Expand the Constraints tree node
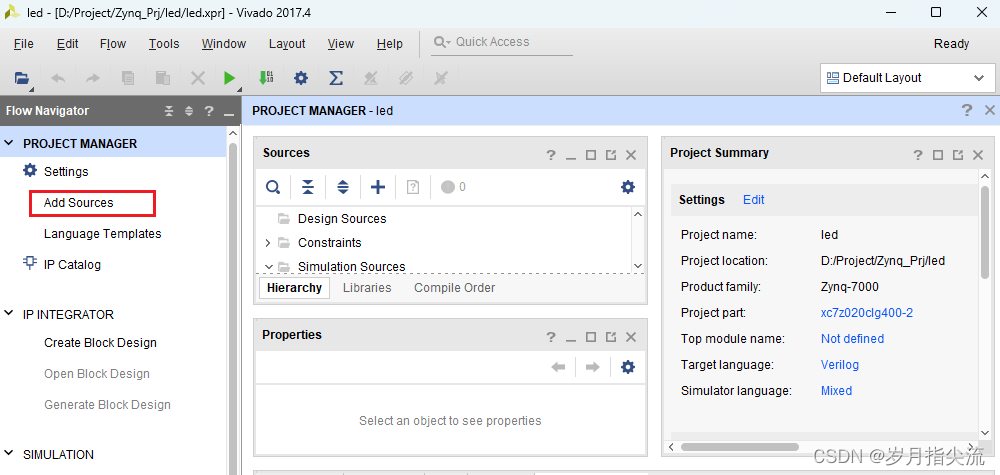 tap(268, 243)
